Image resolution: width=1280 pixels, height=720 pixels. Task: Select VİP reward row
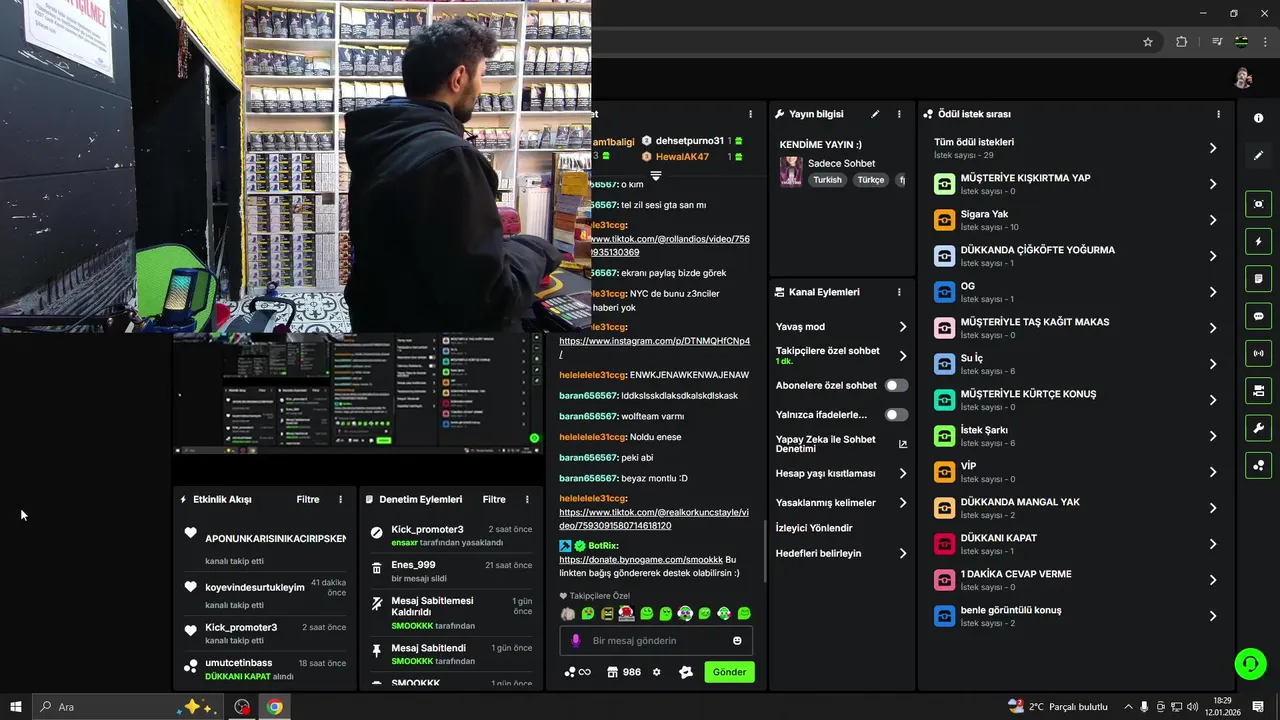(1076, 472)
